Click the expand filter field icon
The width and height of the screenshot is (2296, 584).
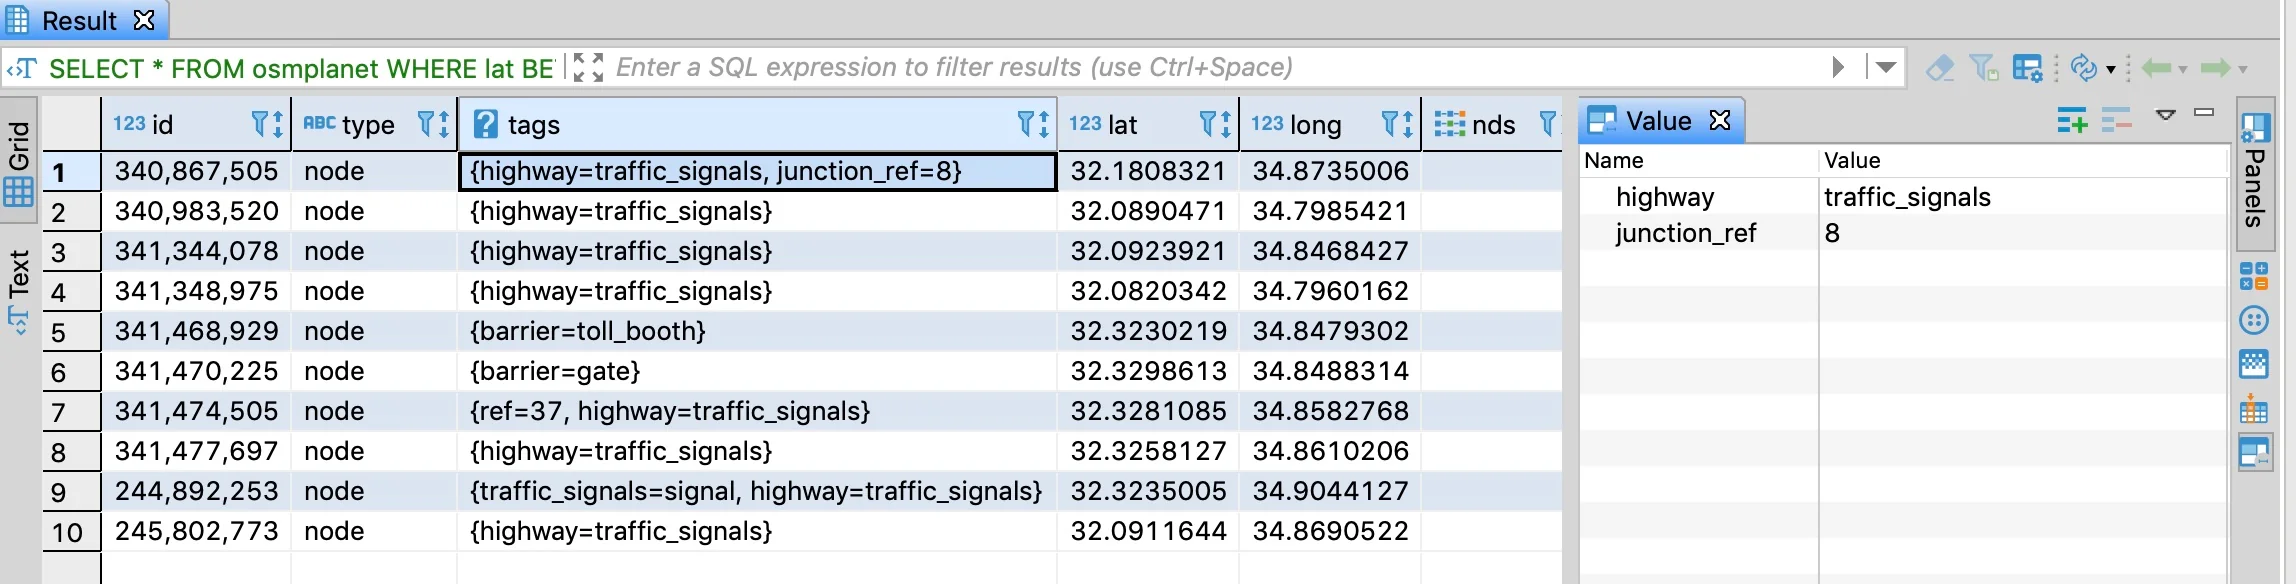point(588,67)
